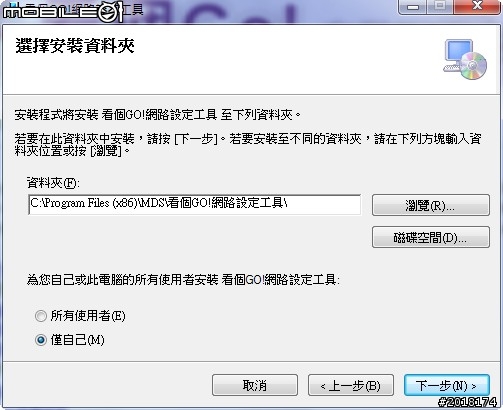Cancel the installation with 取消
Screen dimensions: 503x410
(255, 385)
